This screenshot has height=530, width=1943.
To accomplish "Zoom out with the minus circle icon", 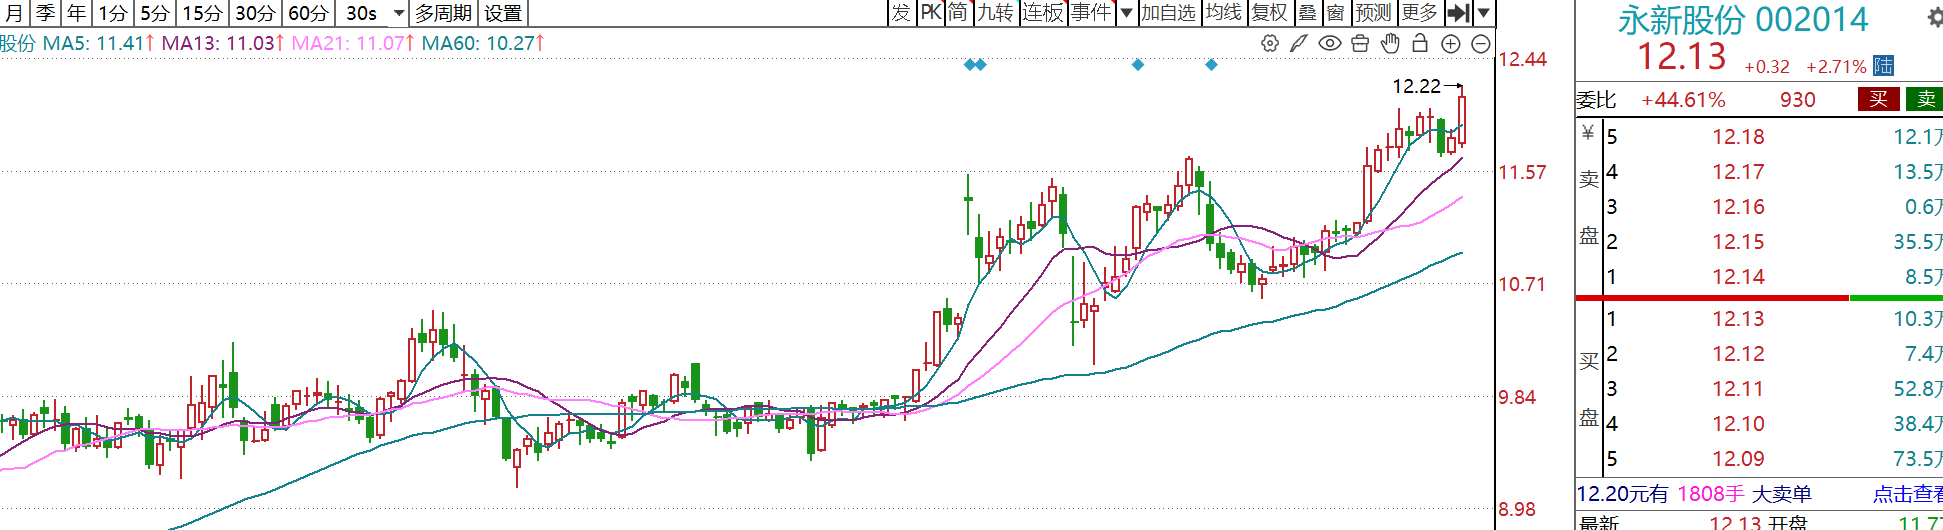I will point(1481,44).
